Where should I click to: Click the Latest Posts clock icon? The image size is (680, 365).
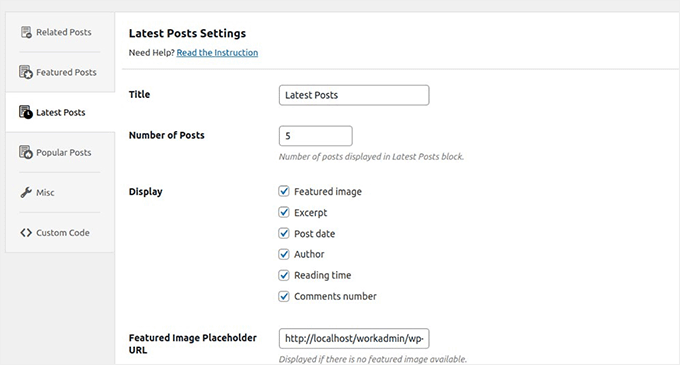click(x=26, y=112)
